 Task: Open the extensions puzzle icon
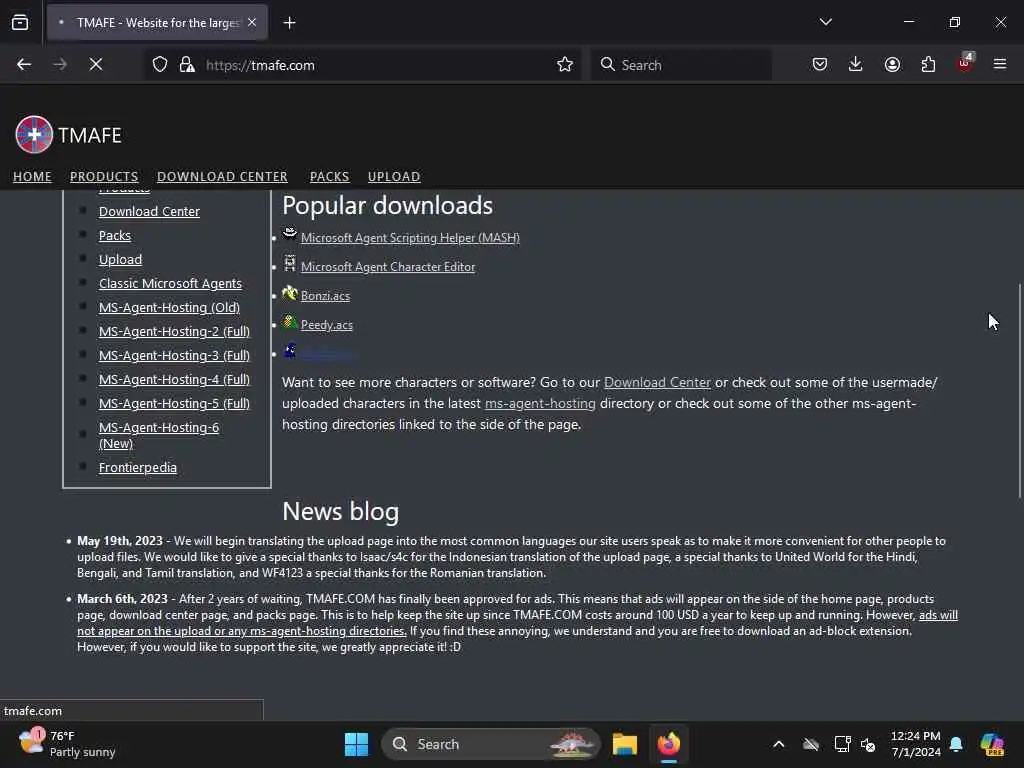(928, 64)
